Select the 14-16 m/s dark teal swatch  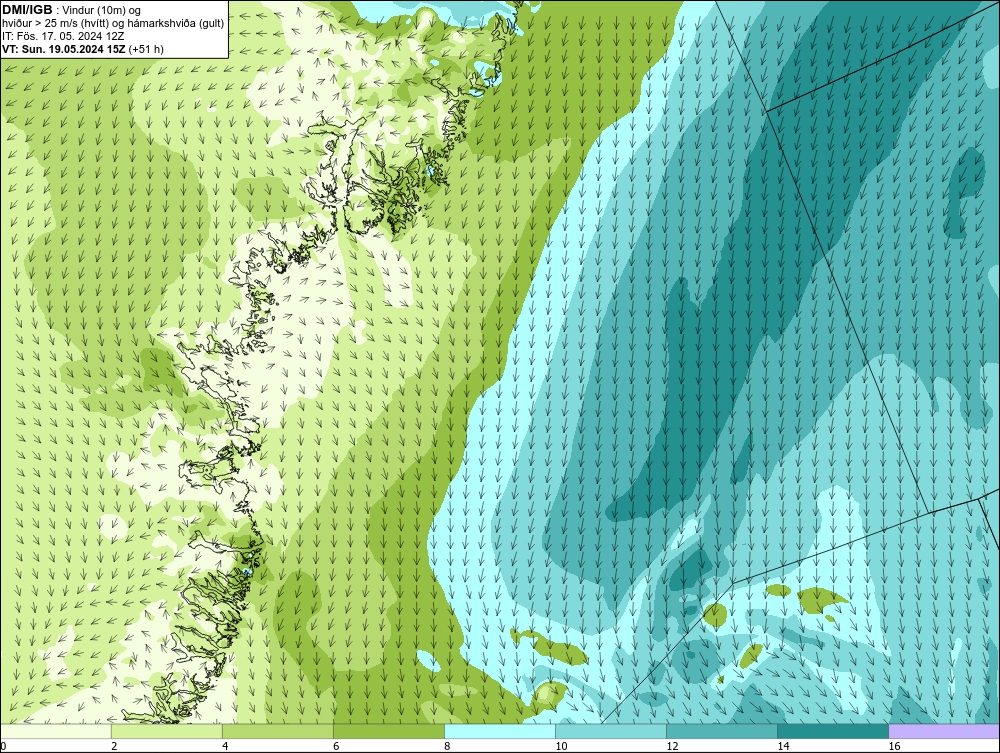pos(833,731)
